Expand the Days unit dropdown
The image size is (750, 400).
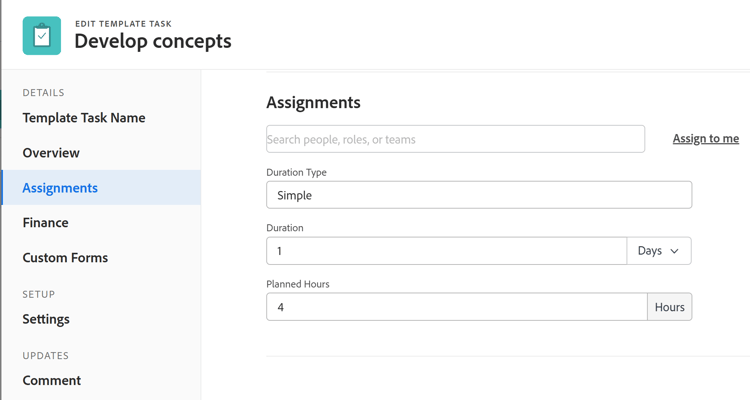pyautogui.click(x=658, y=251)
